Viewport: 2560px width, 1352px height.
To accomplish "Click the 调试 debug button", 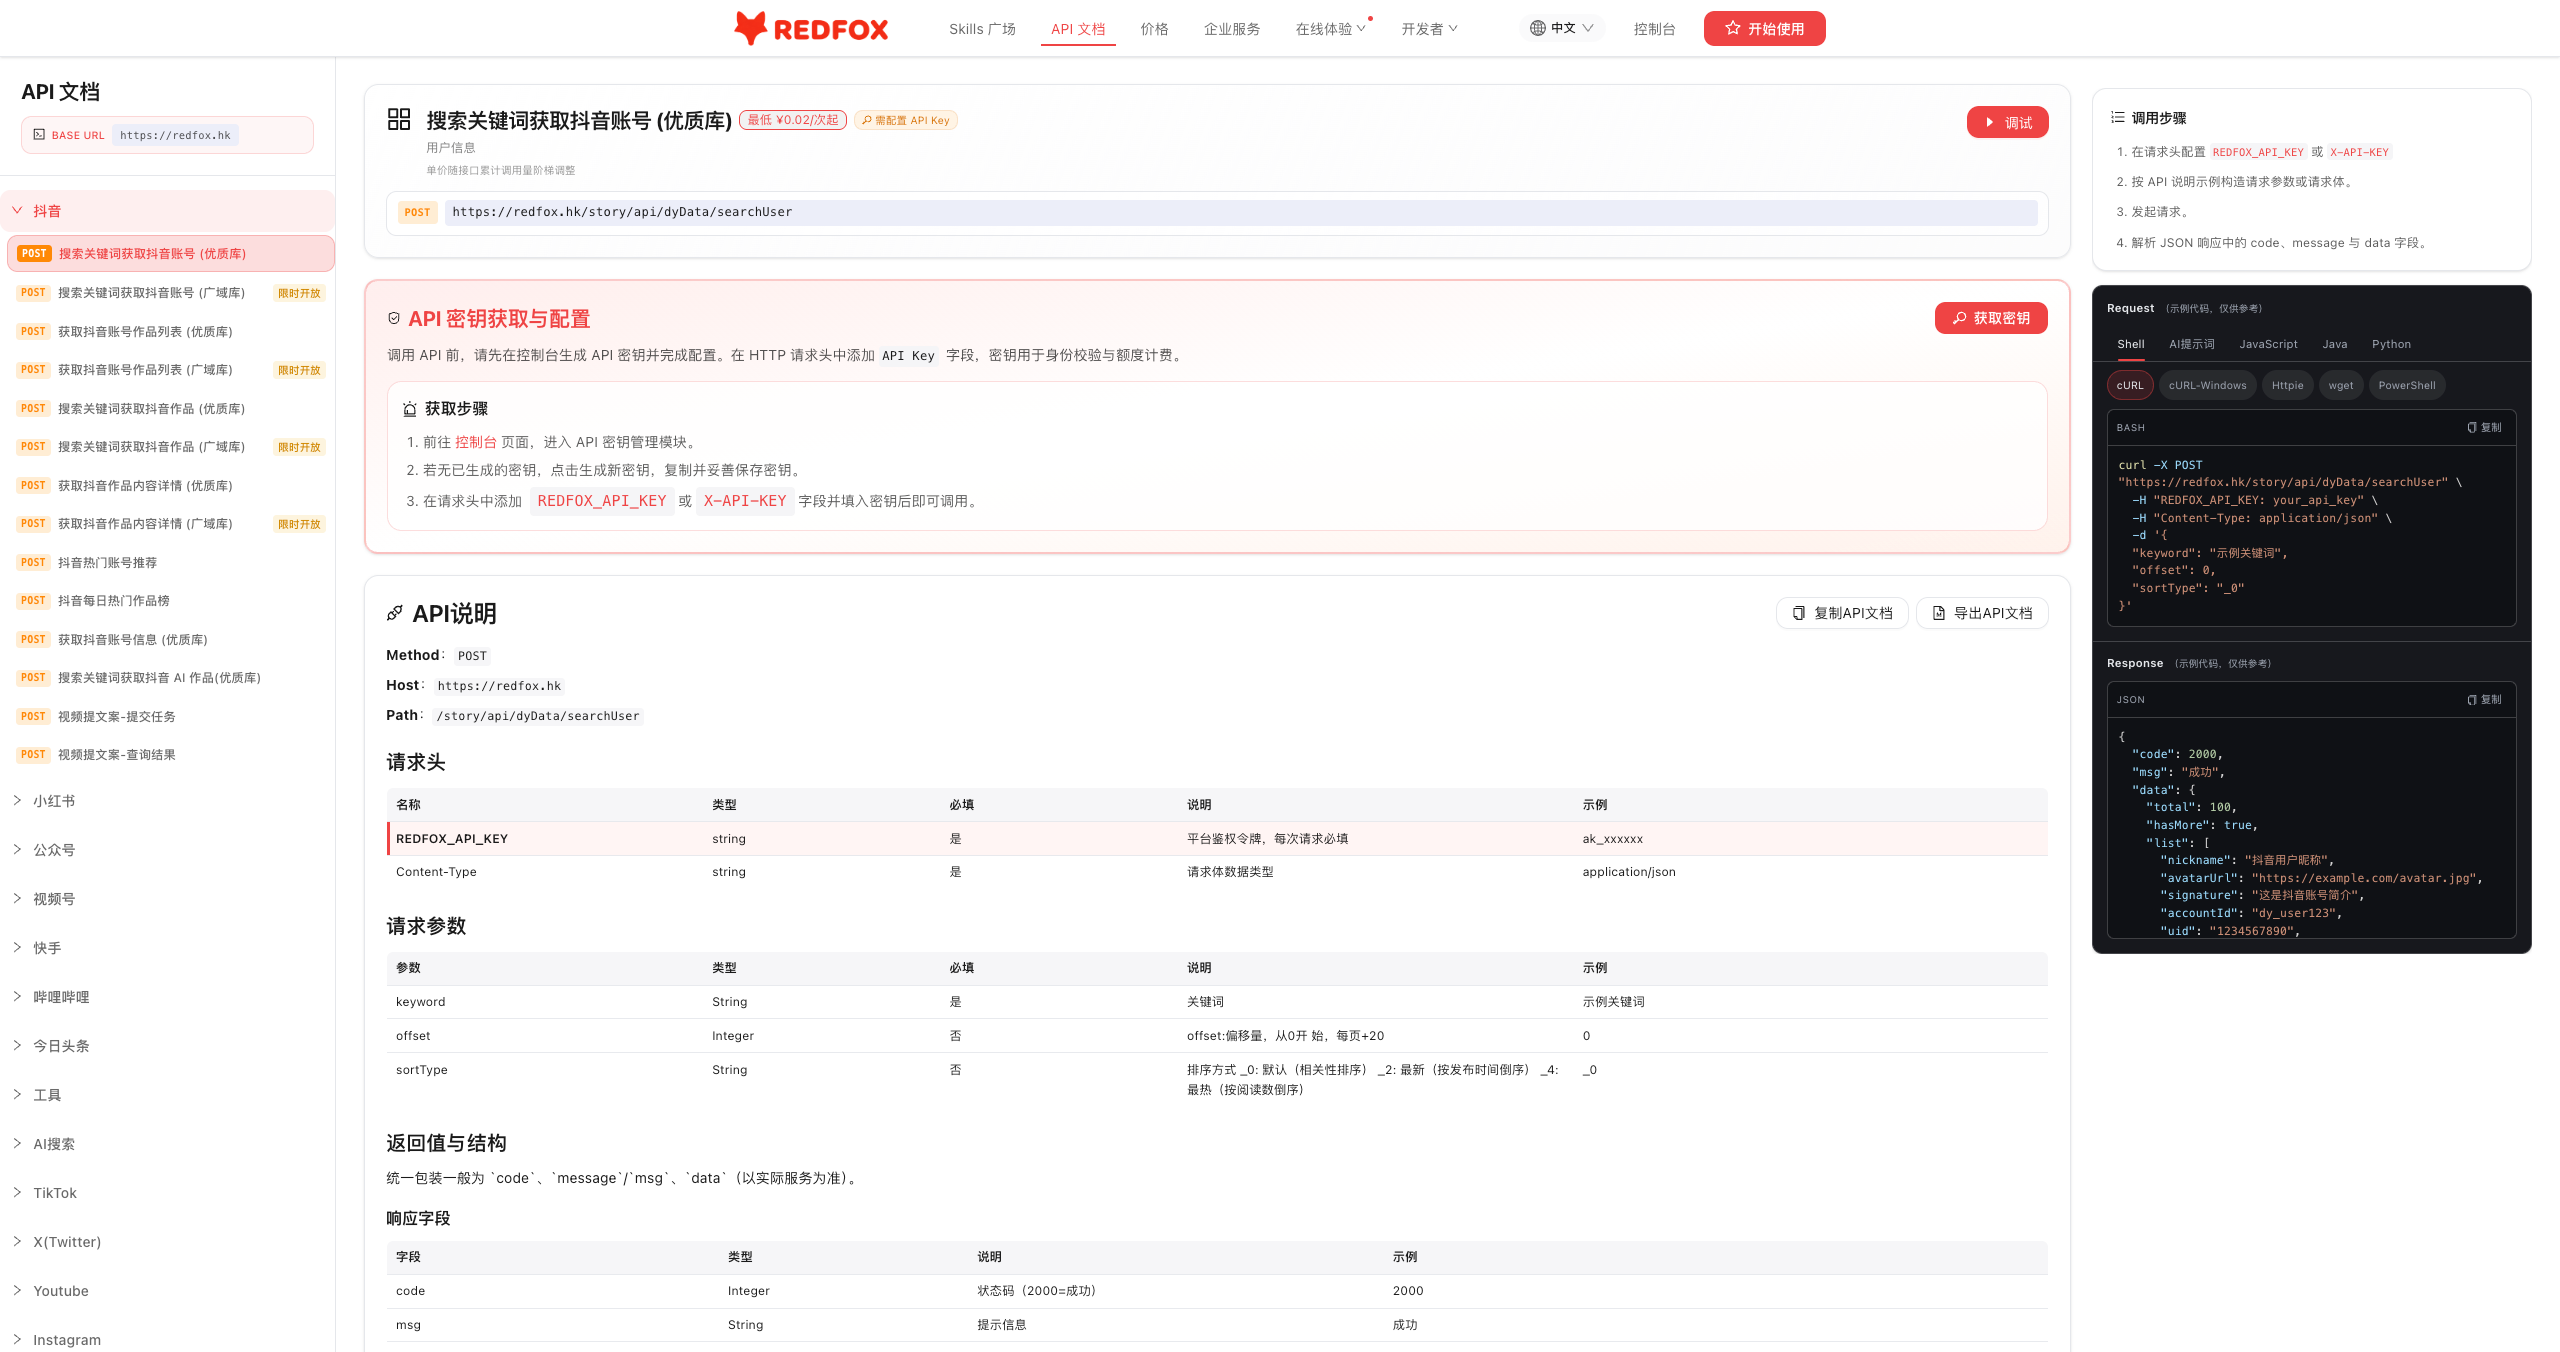I will (2008, 122).
